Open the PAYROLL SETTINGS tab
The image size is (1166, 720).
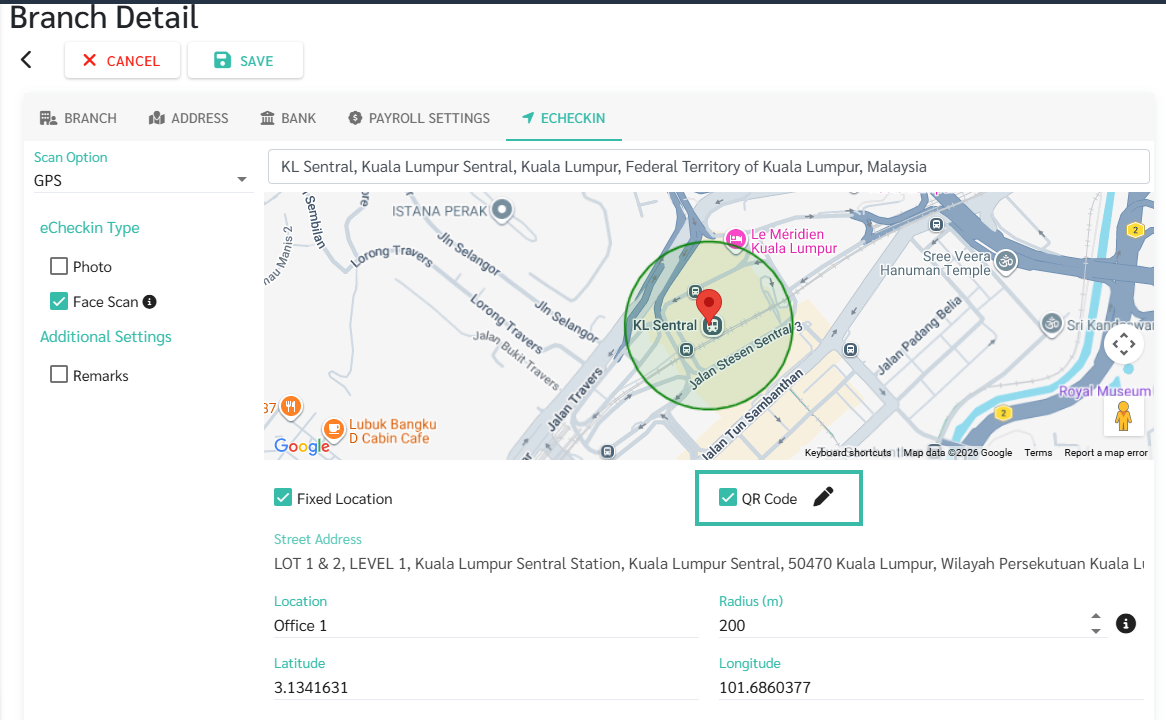pyautogui.click(x=419, y=118)
